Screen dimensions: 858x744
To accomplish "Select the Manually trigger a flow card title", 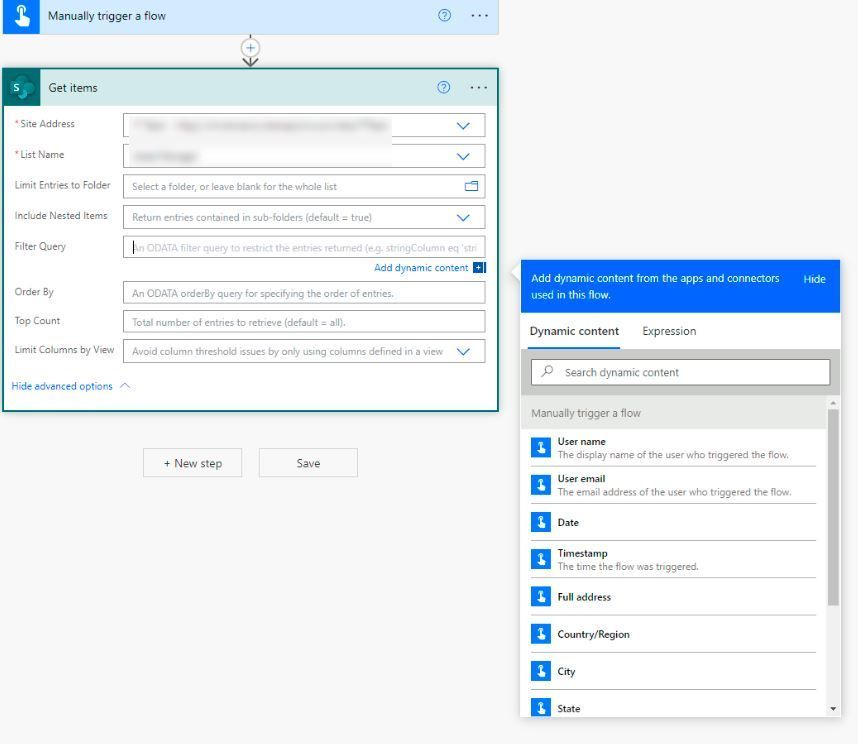I will 107,16.
